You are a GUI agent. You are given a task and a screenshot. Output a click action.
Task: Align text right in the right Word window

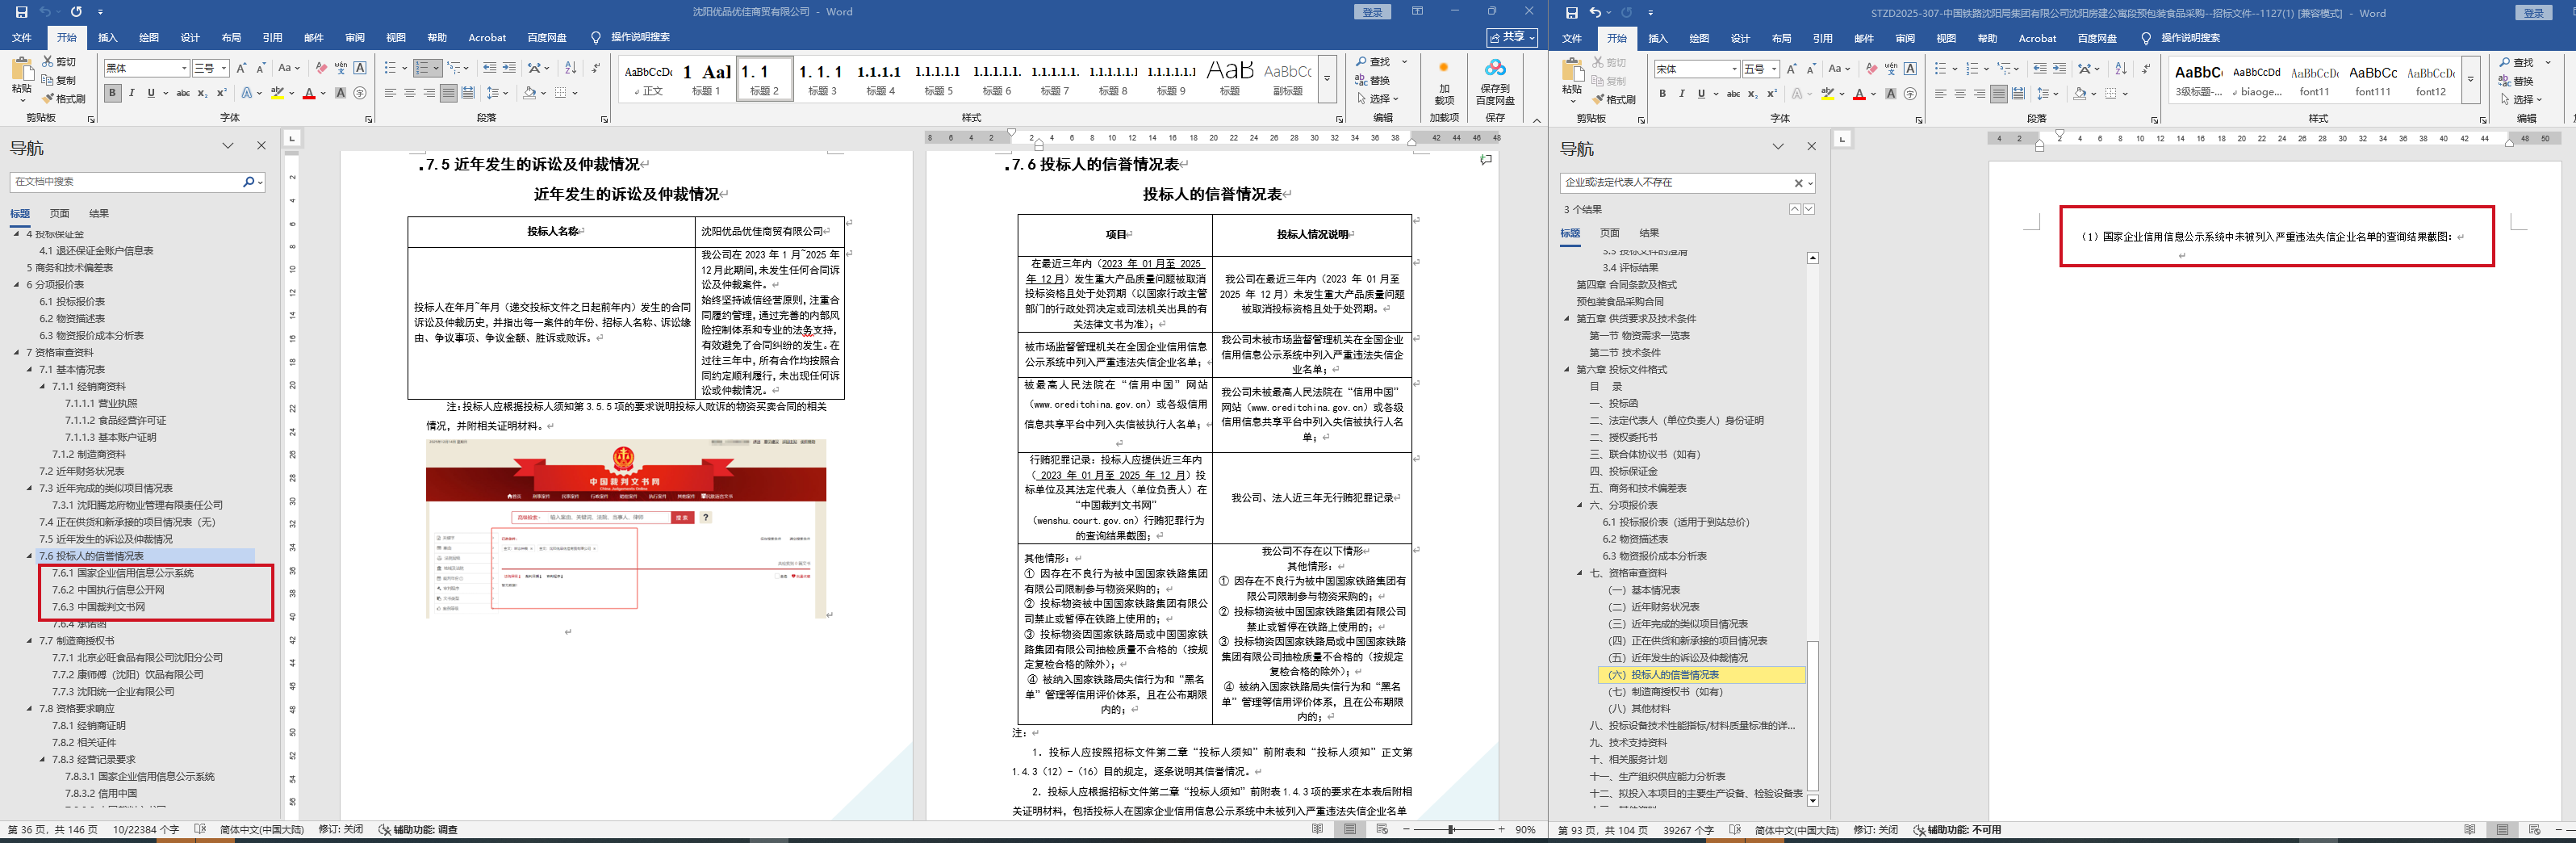[1979, 94]
